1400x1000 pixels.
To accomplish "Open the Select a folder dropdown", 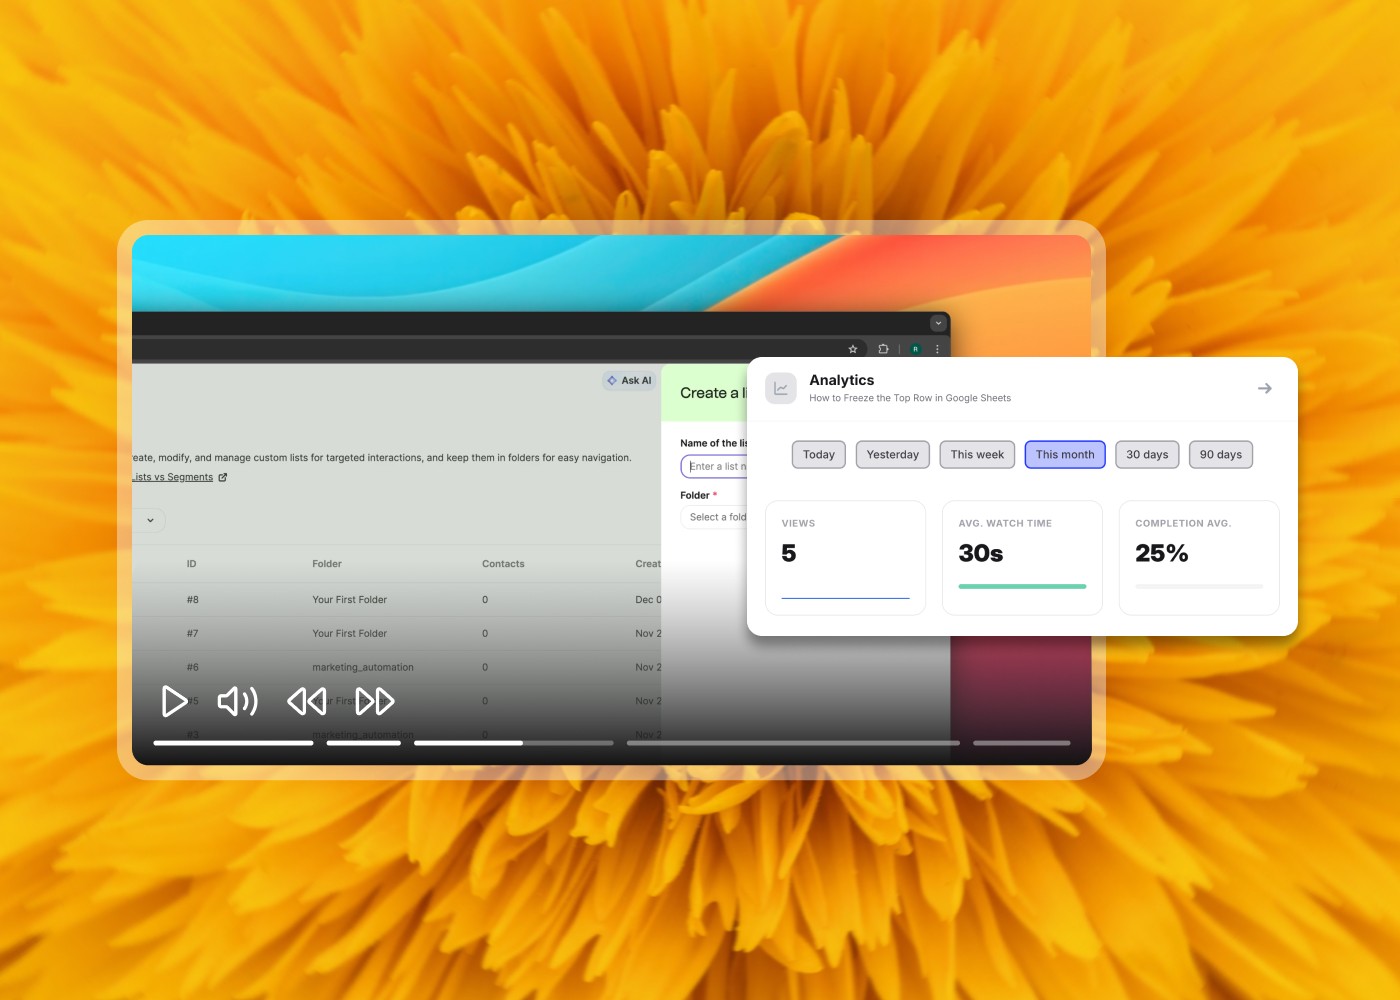I will [714, 517].
